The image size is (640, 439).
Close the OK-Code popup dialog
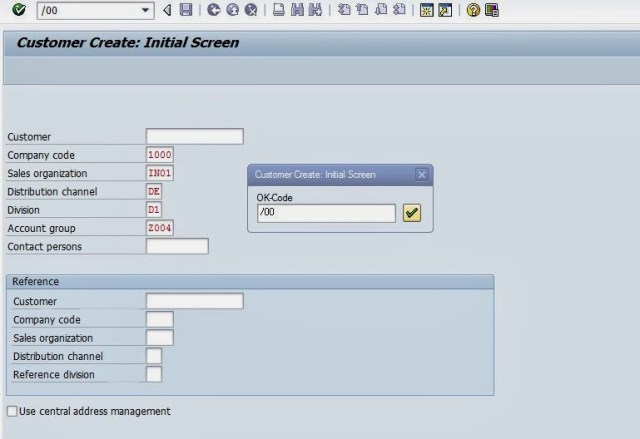422,175
